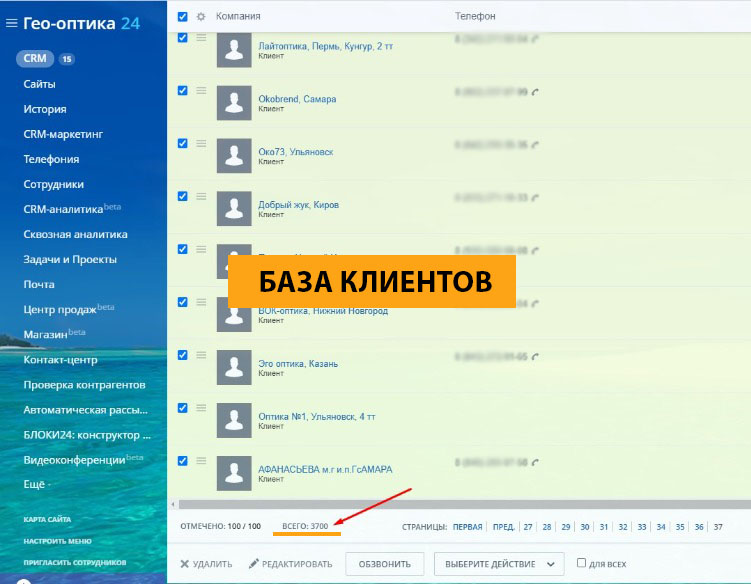Click row menu icon for Okobrend, Самара

click(x=201, y=90)
